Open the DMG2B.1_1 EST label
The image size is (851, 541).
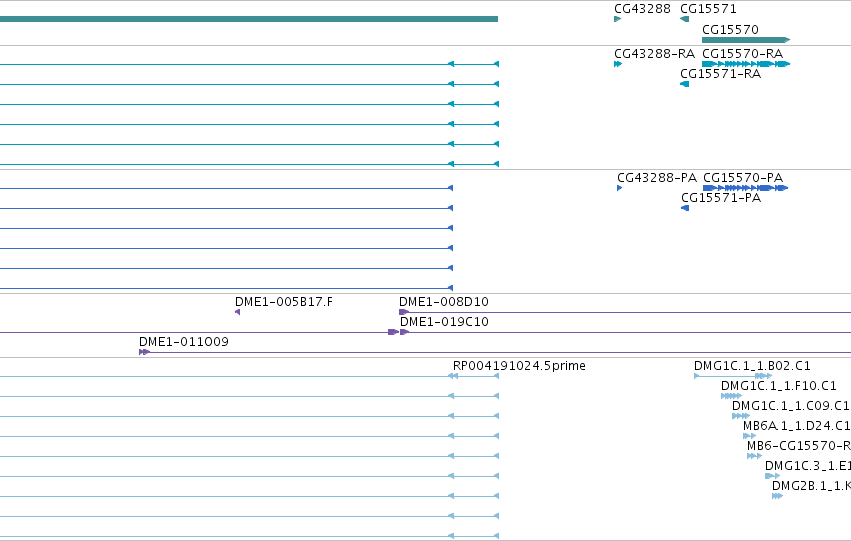pyautogui.click(x=811, y=486)
